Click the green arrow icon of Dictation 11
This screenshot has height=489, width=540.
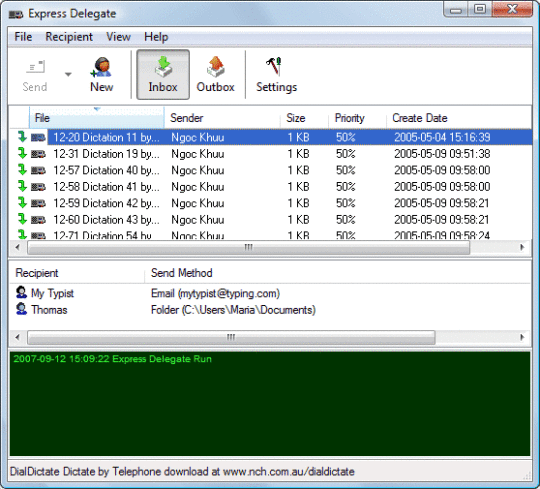tap(22, 137)
